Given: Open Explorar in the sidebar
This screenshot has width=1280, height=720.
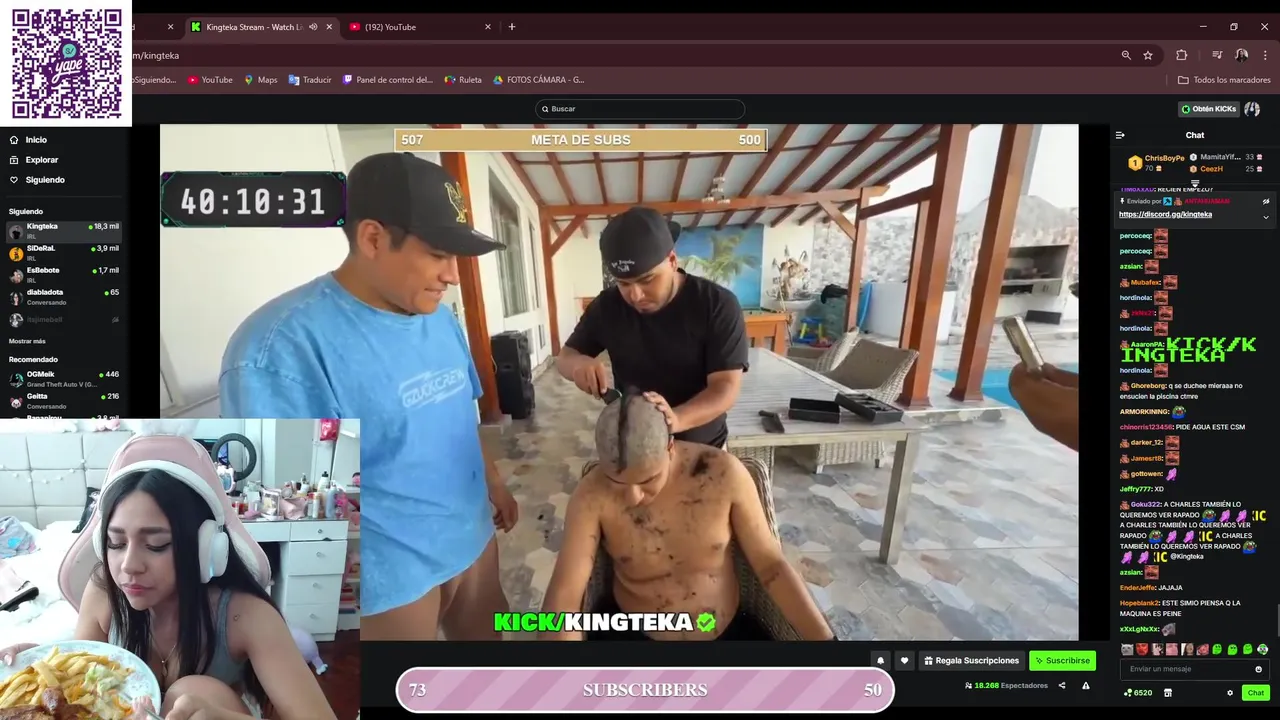Looking at the screenshot, I should tap(33, 160).
